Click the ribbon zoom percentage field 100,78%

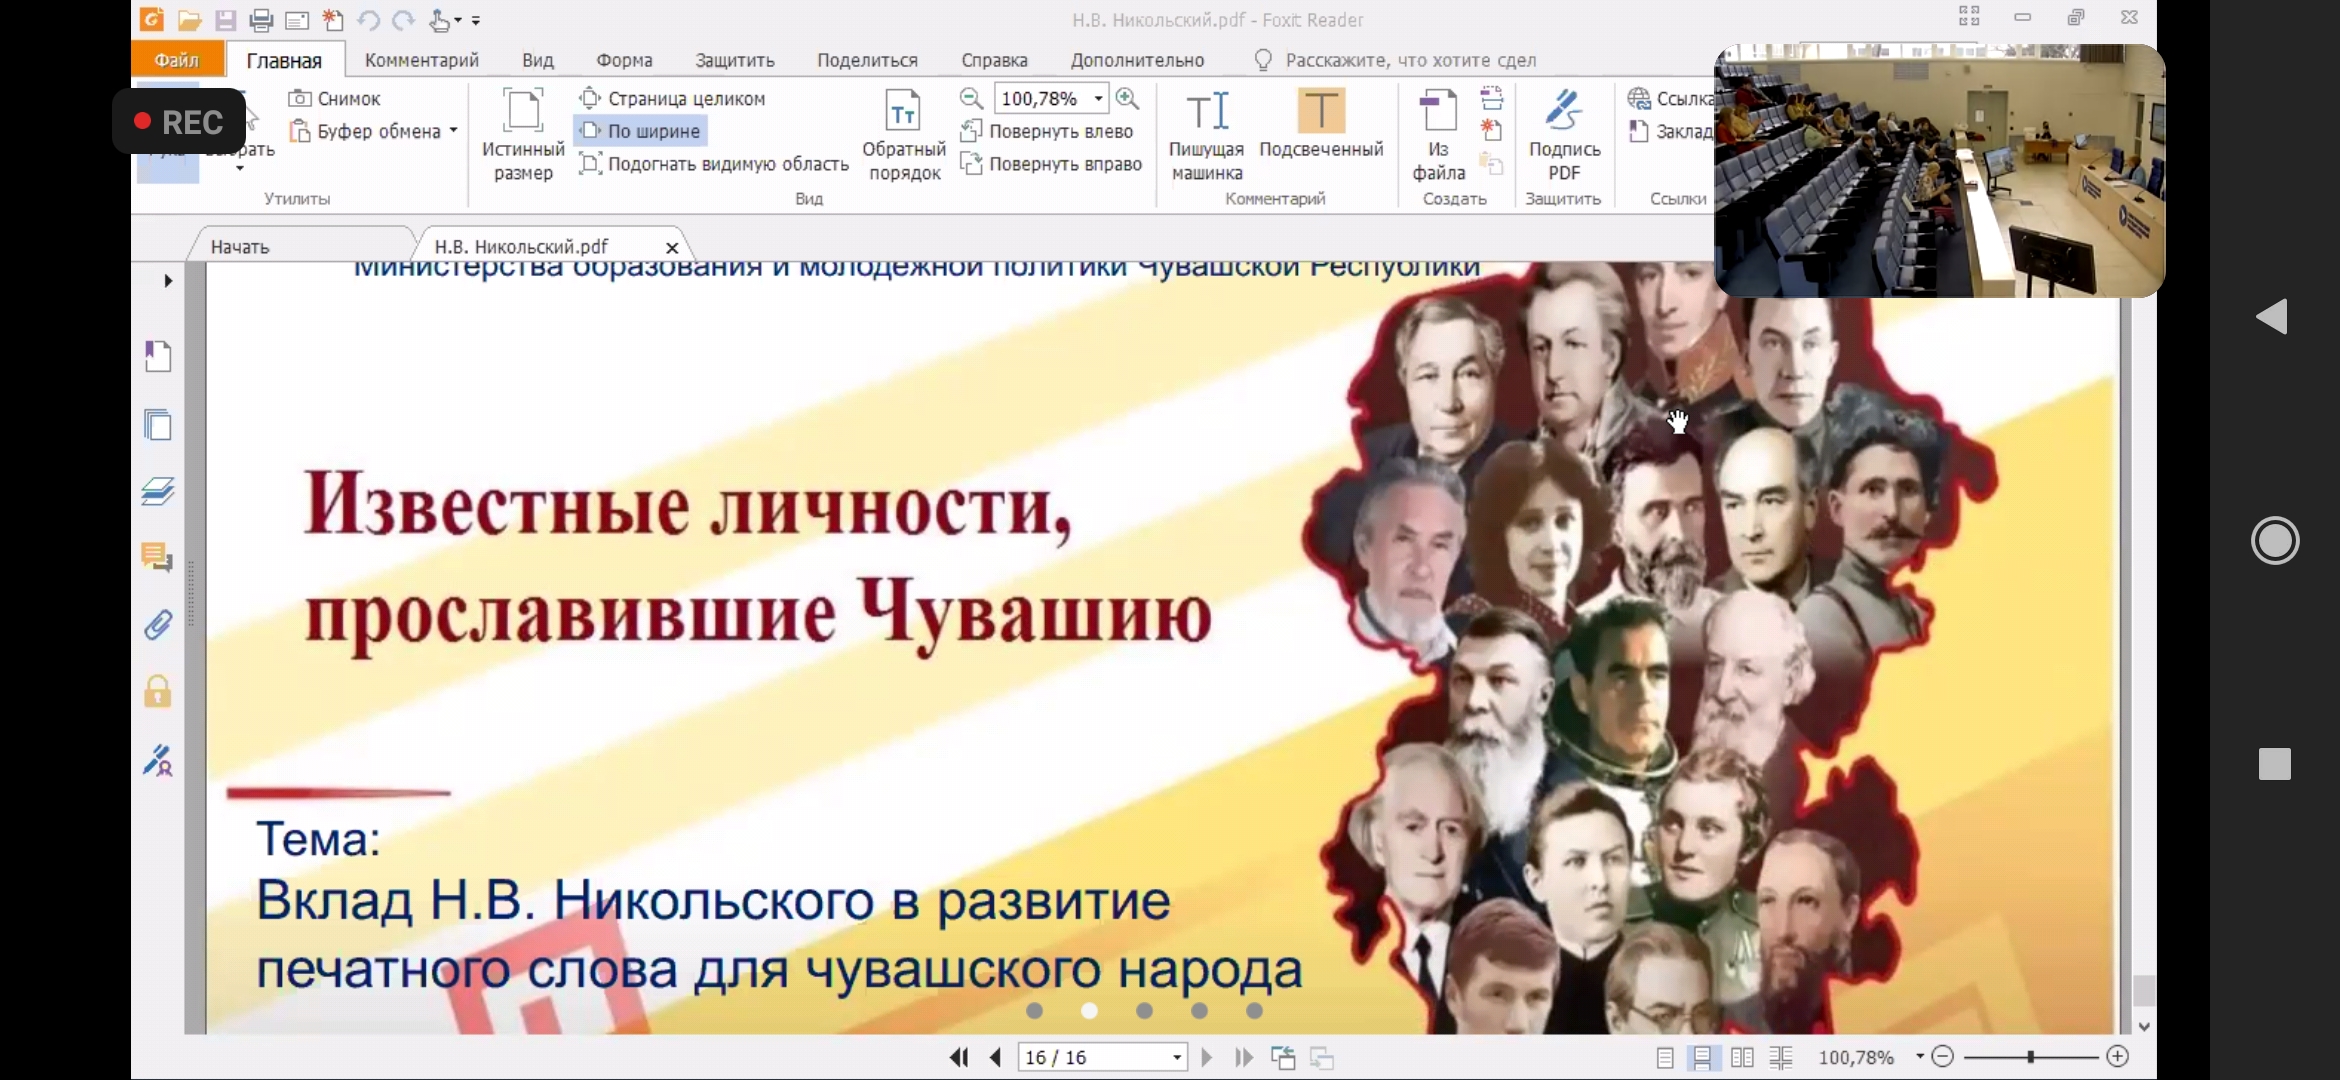1040,98
